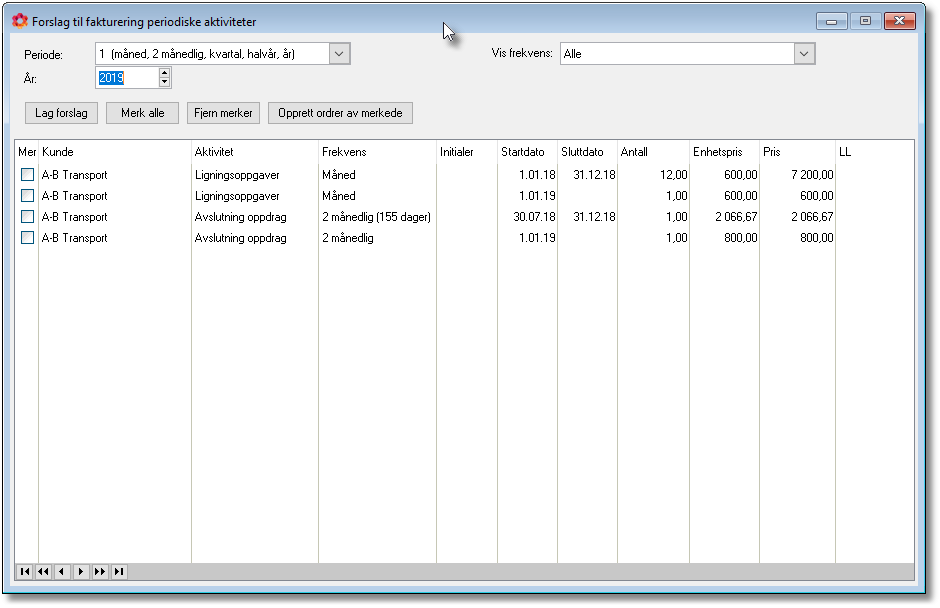940x608 pixels.
Task: Go to the last record in navigator
Action: [119, 571]
